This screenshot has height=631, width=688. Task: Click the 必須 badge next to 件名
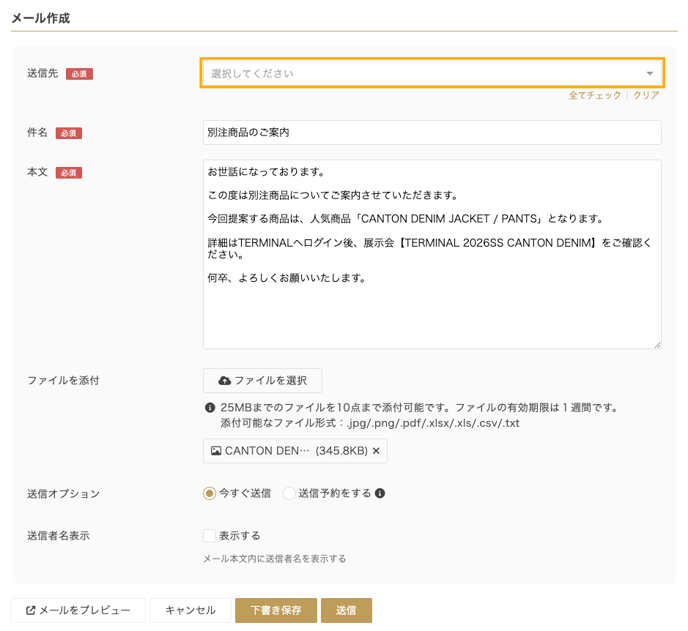pos(69,133)
